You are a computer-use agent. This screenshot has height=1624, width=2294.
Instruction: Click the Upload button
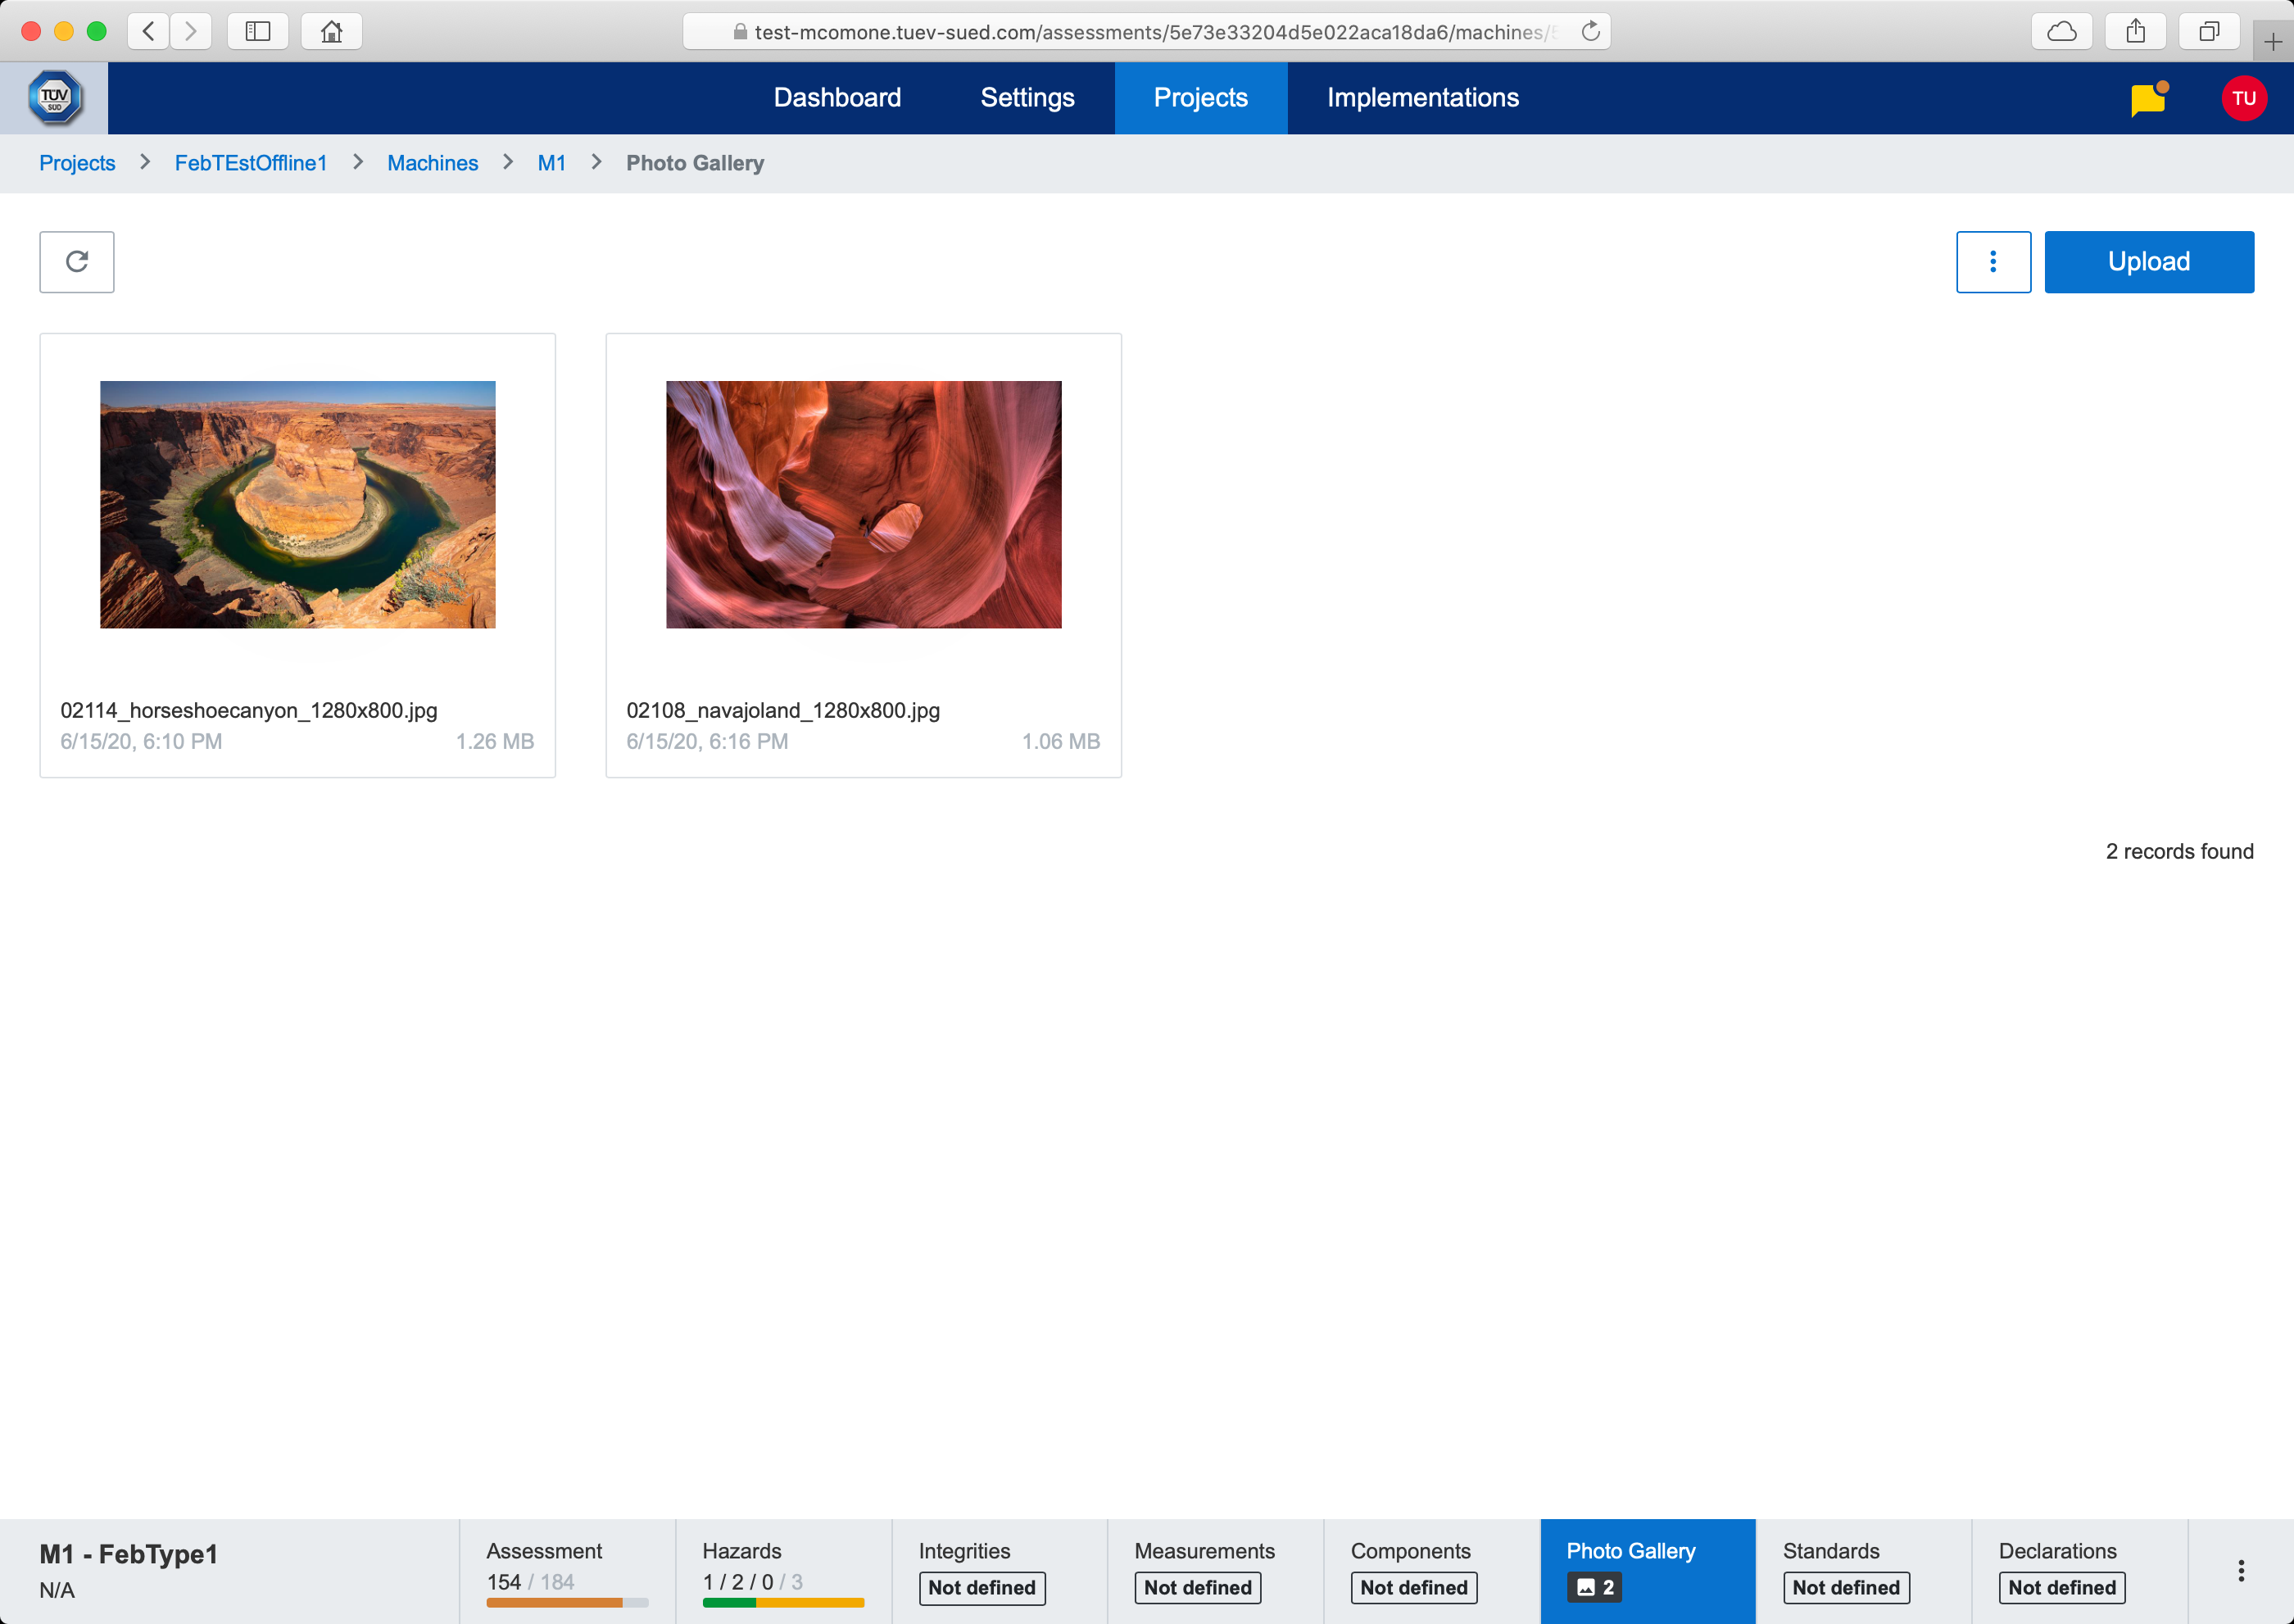[x=2148, y=262]
